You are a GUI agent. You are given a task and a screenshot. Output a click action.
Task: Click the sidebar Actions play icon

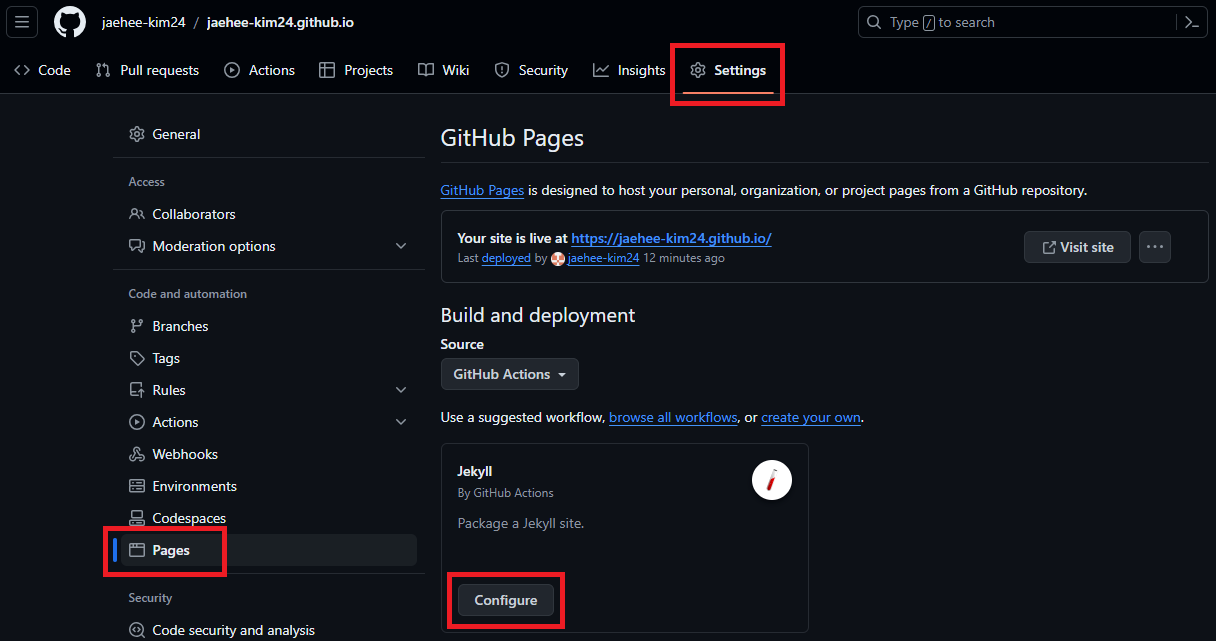pos(137,422)
